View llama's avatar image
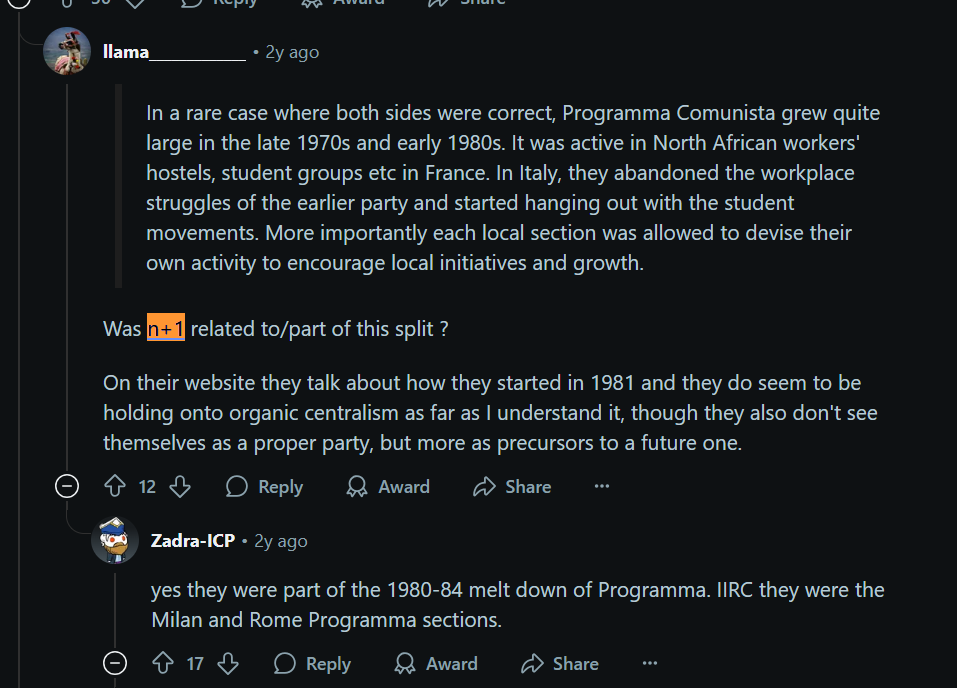Viewport: 957px width, 688px height. [x=67, y=51]
